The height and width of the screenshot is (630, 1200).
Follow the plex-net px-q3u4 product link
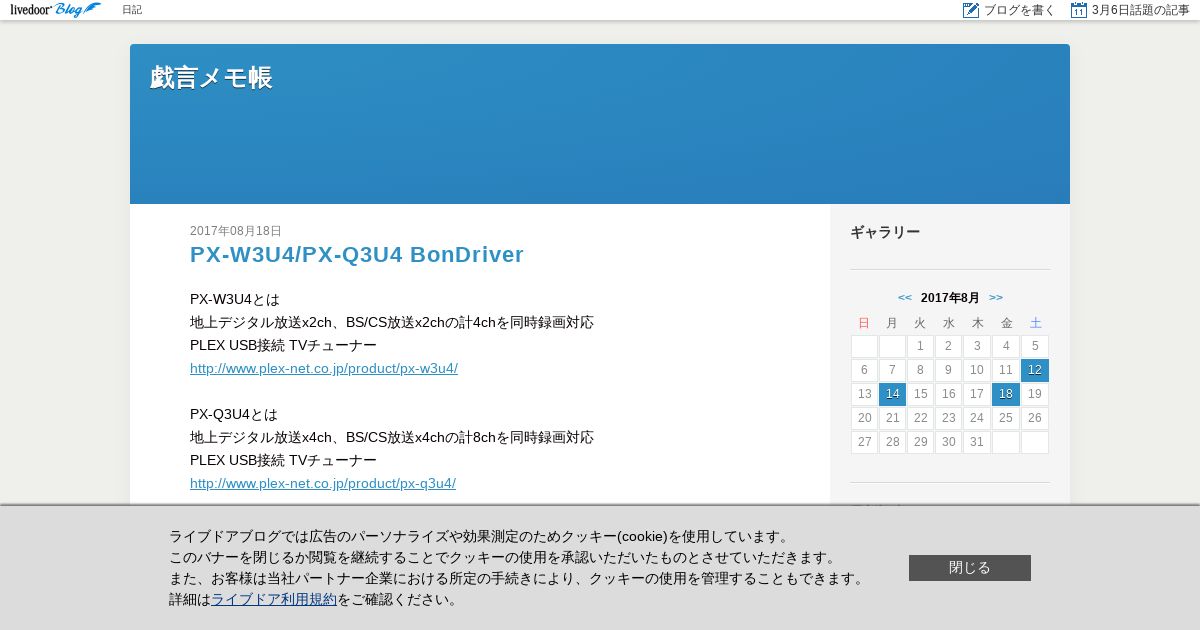[x=323, y=483]
